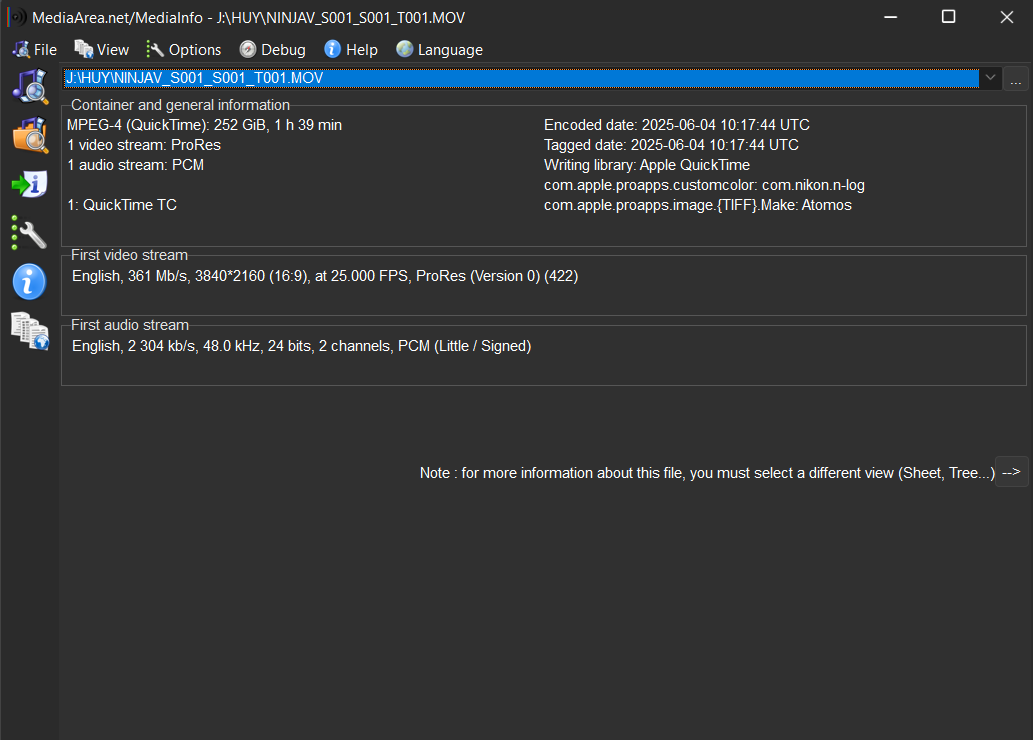
Task: Click the 'com.nikon.n-log' customcolor line
Action: click(x=704, y=185)
